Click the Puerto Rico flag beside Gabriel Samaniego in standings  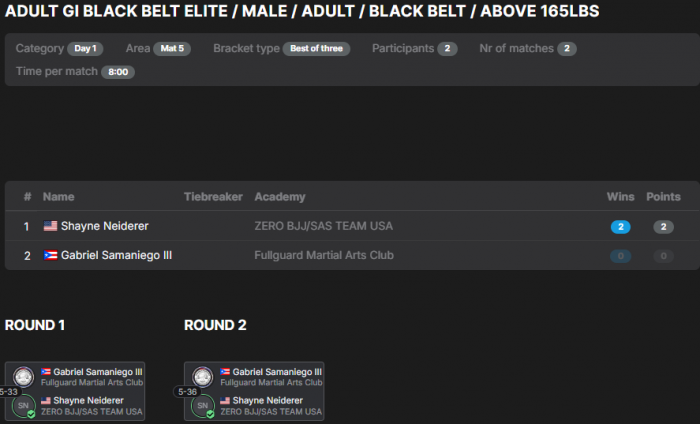[x=50, y=256]
